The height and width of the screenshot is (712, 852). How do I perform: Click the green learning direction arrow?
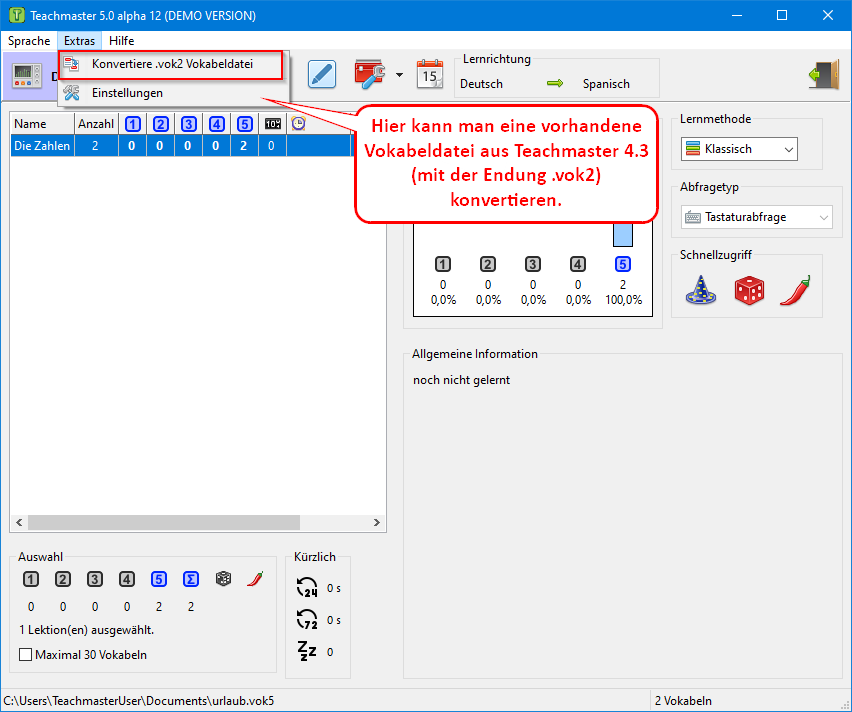[555, 84]
